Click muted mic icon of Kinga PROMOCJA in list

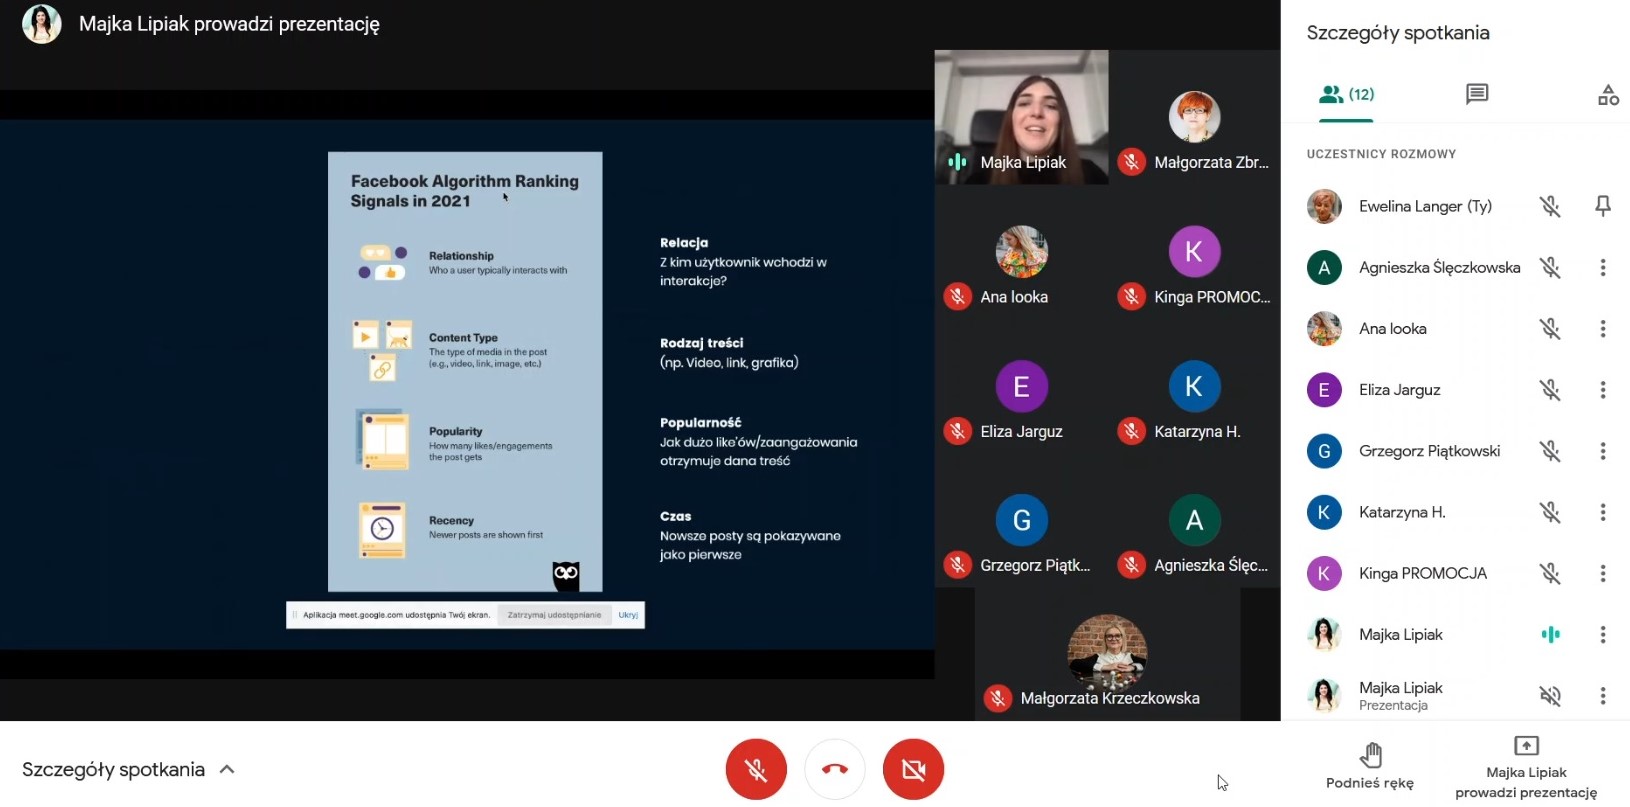coord(1550,573)
